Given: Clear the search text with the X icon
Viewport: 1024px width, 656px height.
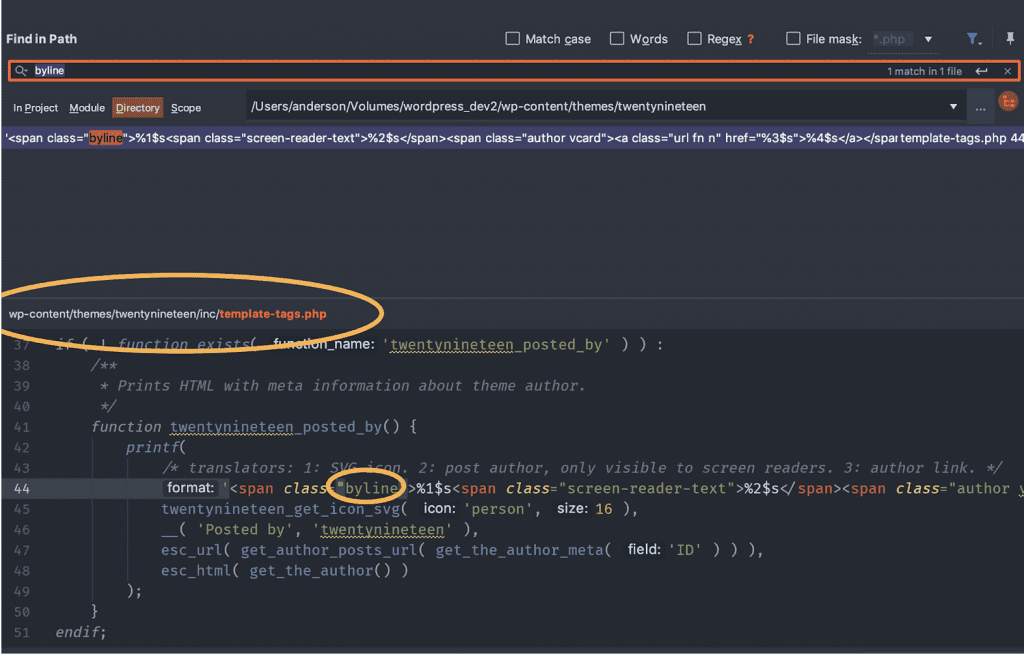Looking at the screenshot, I should 1007,71.
